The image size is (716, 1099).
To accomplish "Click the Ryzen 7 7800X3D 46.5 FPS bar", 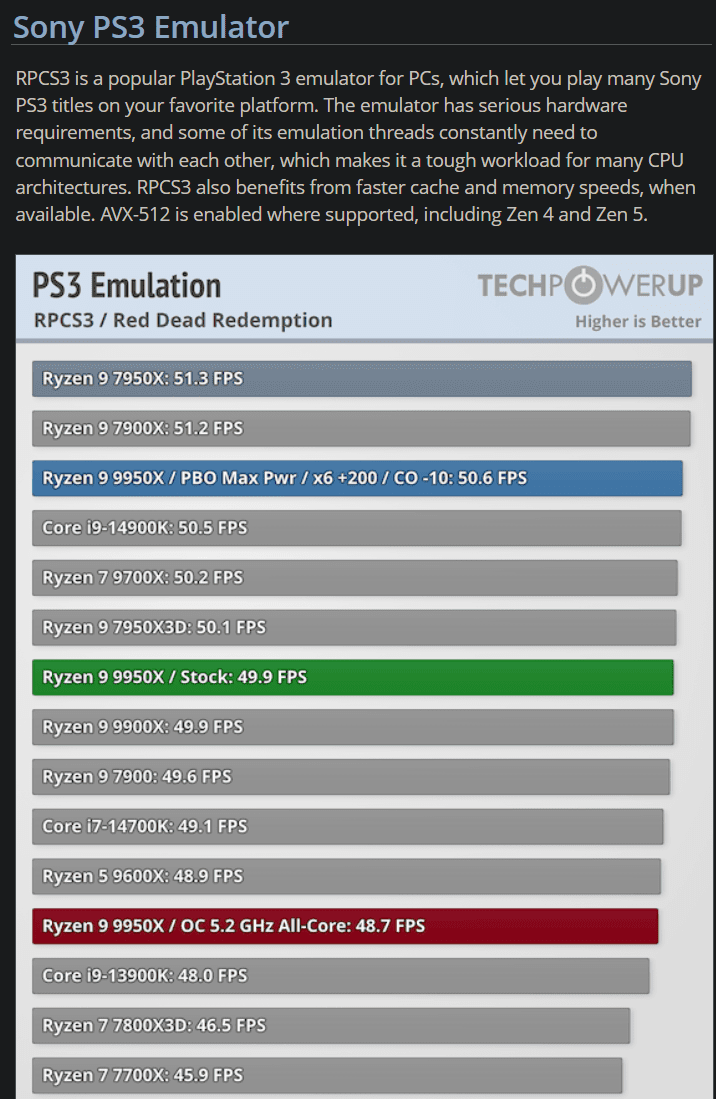I will click(331, 1025).
